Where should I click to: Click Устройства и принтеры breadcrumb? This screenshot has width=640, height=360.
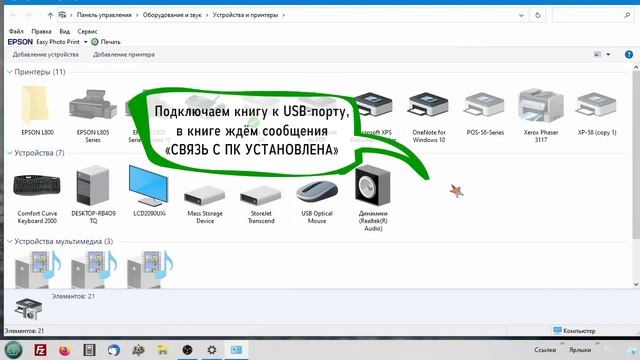(x=245, y=15)
